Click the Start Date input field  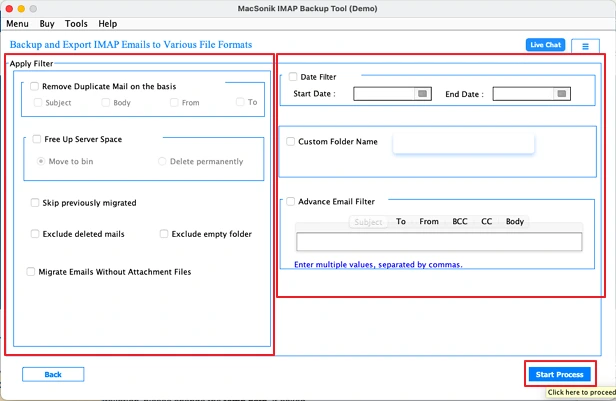[x=384, y=94]
